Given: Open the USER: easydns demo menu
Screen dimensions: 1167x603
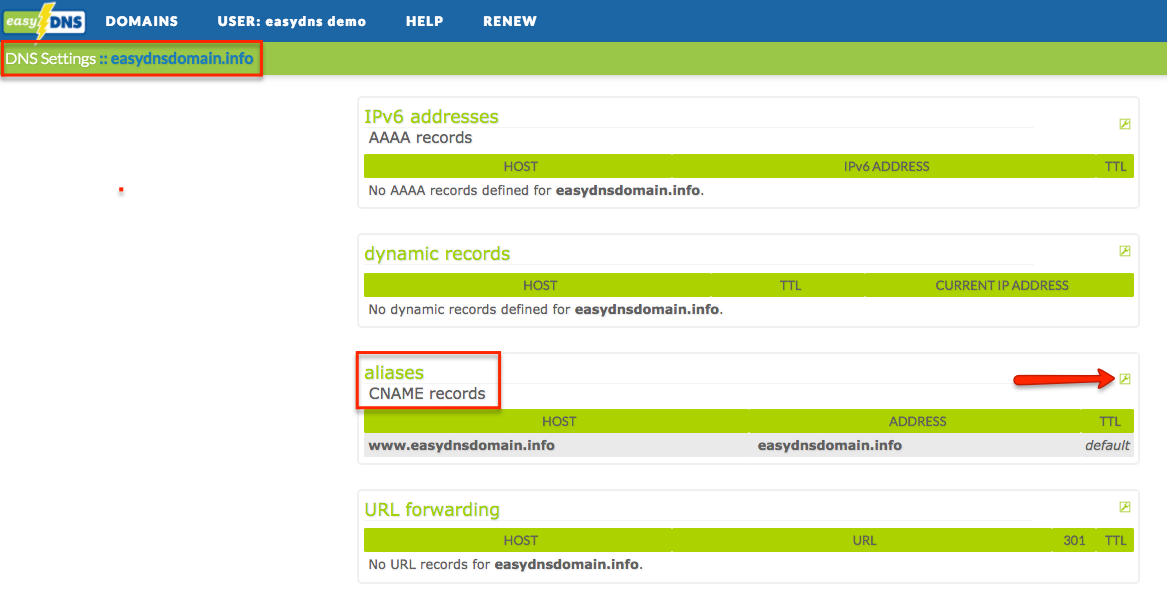Looking at the screenshot, I should (292, 22).
